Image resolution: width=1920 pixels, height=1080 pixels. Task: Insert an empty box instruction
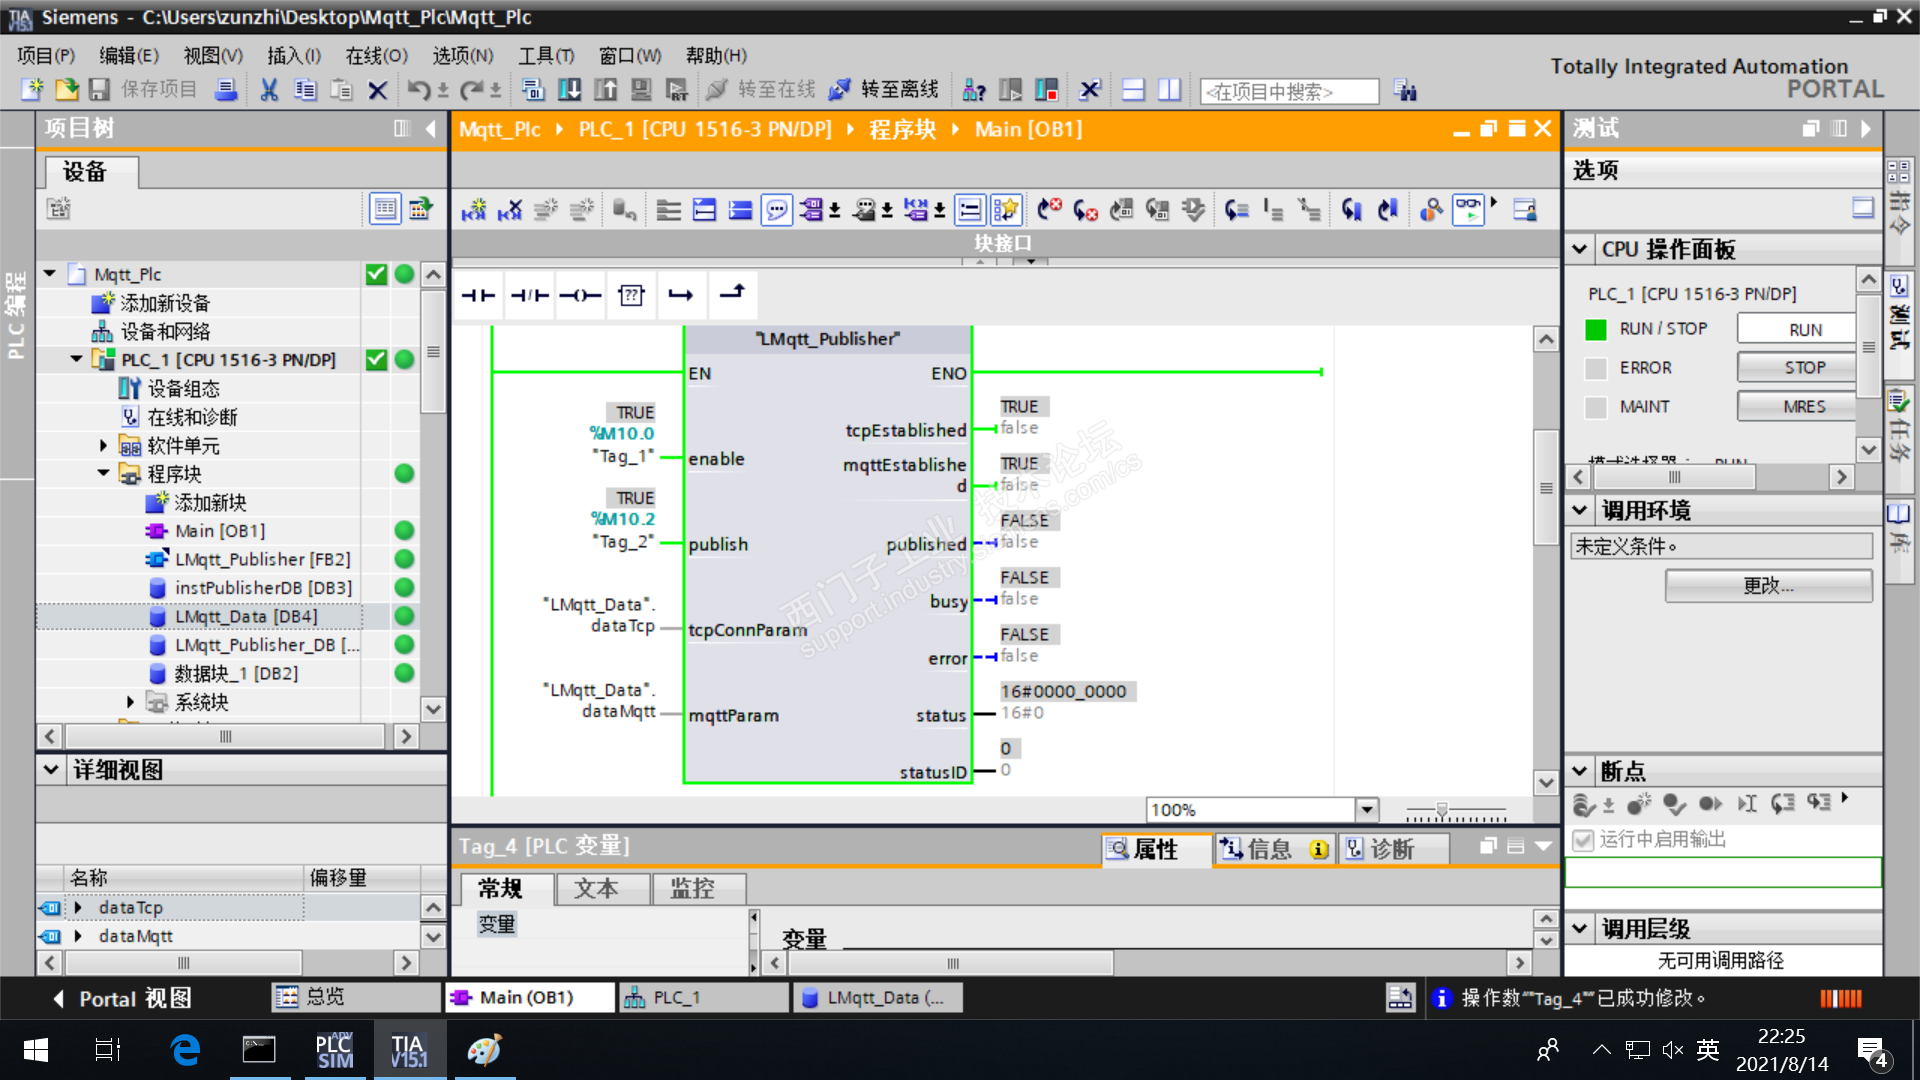[x=631, y=295]
